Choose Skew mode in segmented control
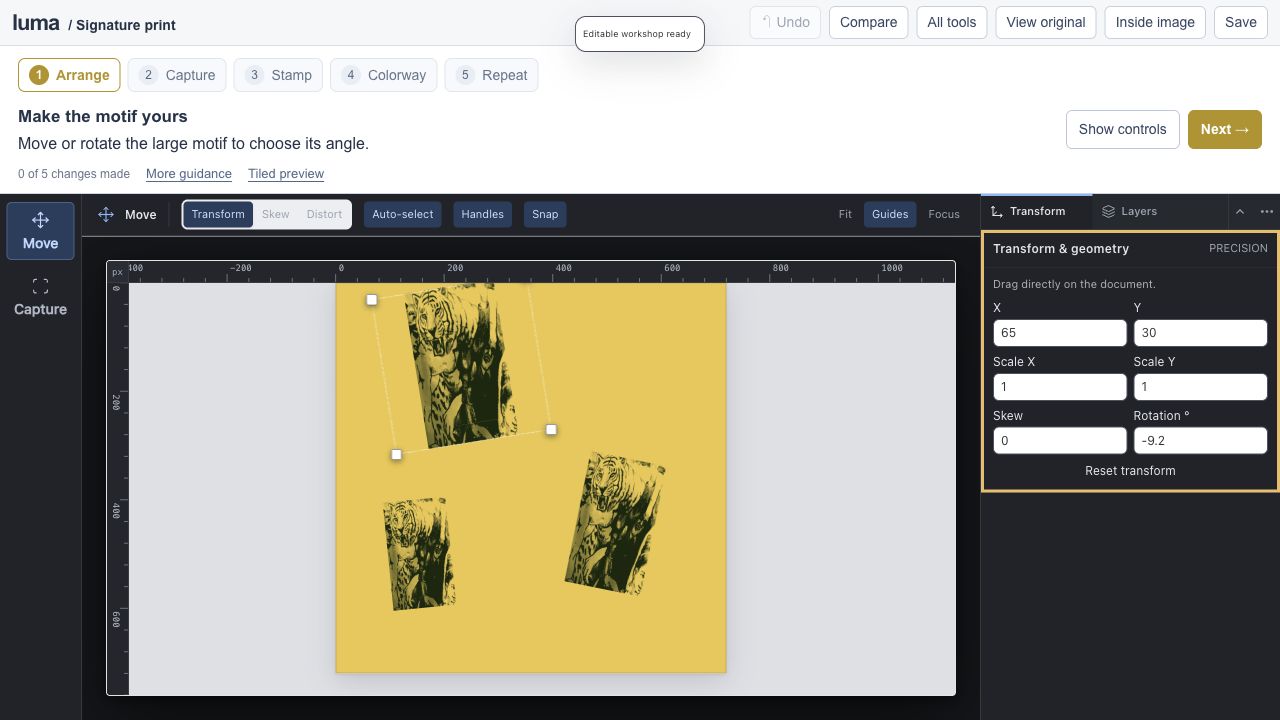This screenshot has width=1280, height=720. [x=275, y=214]
